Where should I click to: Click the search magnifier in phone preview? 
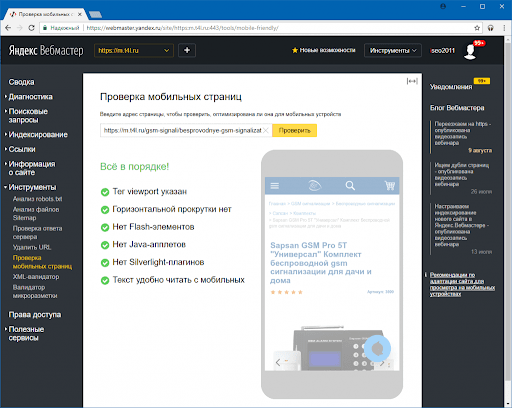pos(350,185)
